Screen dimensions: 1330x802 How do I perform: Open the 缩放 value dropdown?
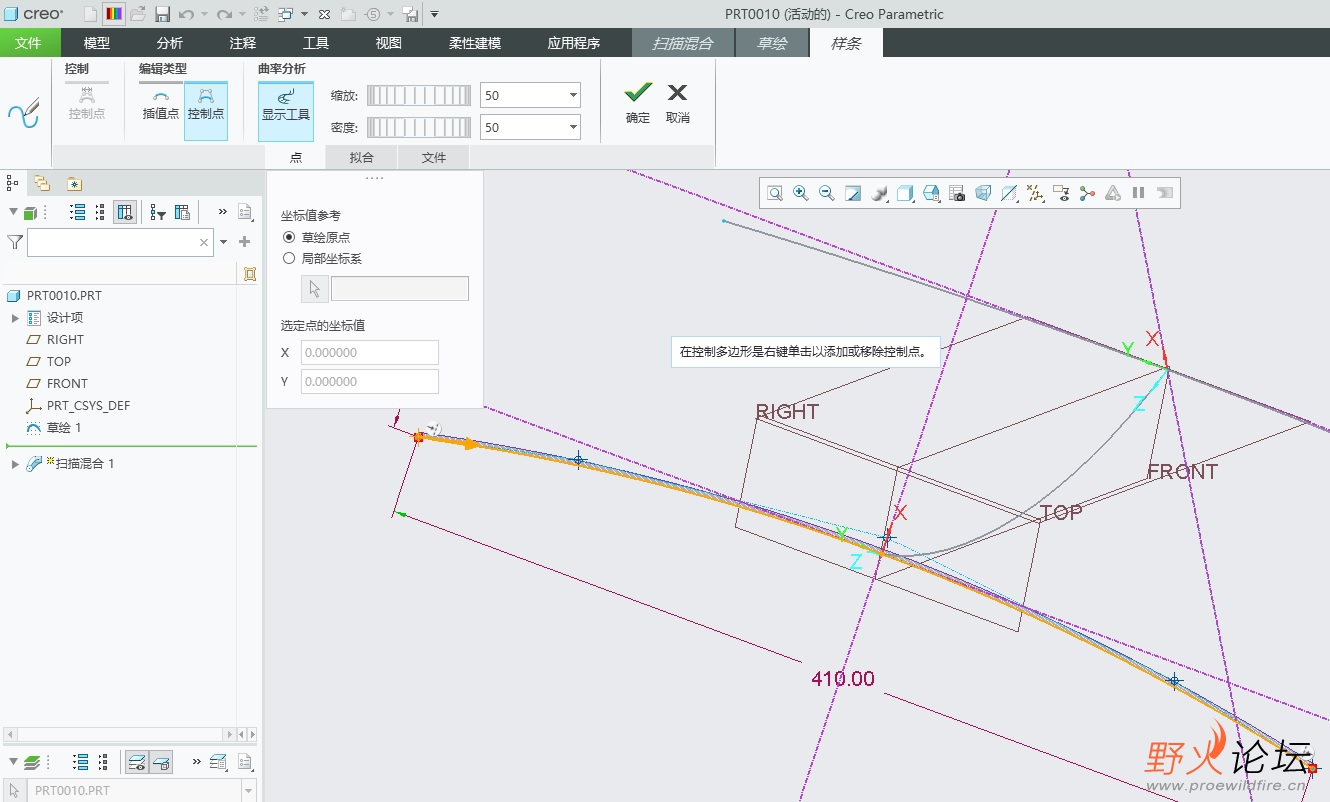point(573,96)
